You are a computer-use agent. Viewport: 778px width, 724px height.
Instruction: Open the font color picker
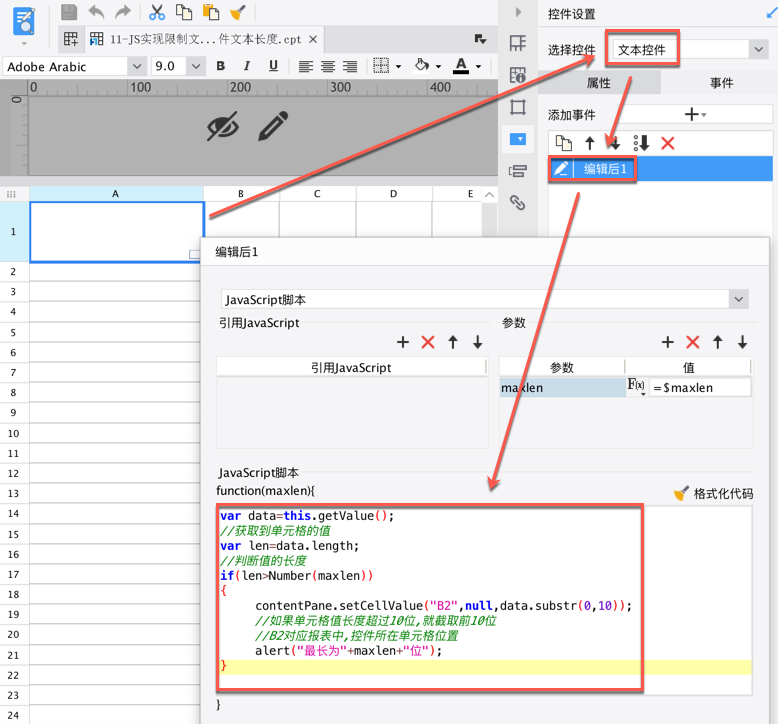pos(461,66)
